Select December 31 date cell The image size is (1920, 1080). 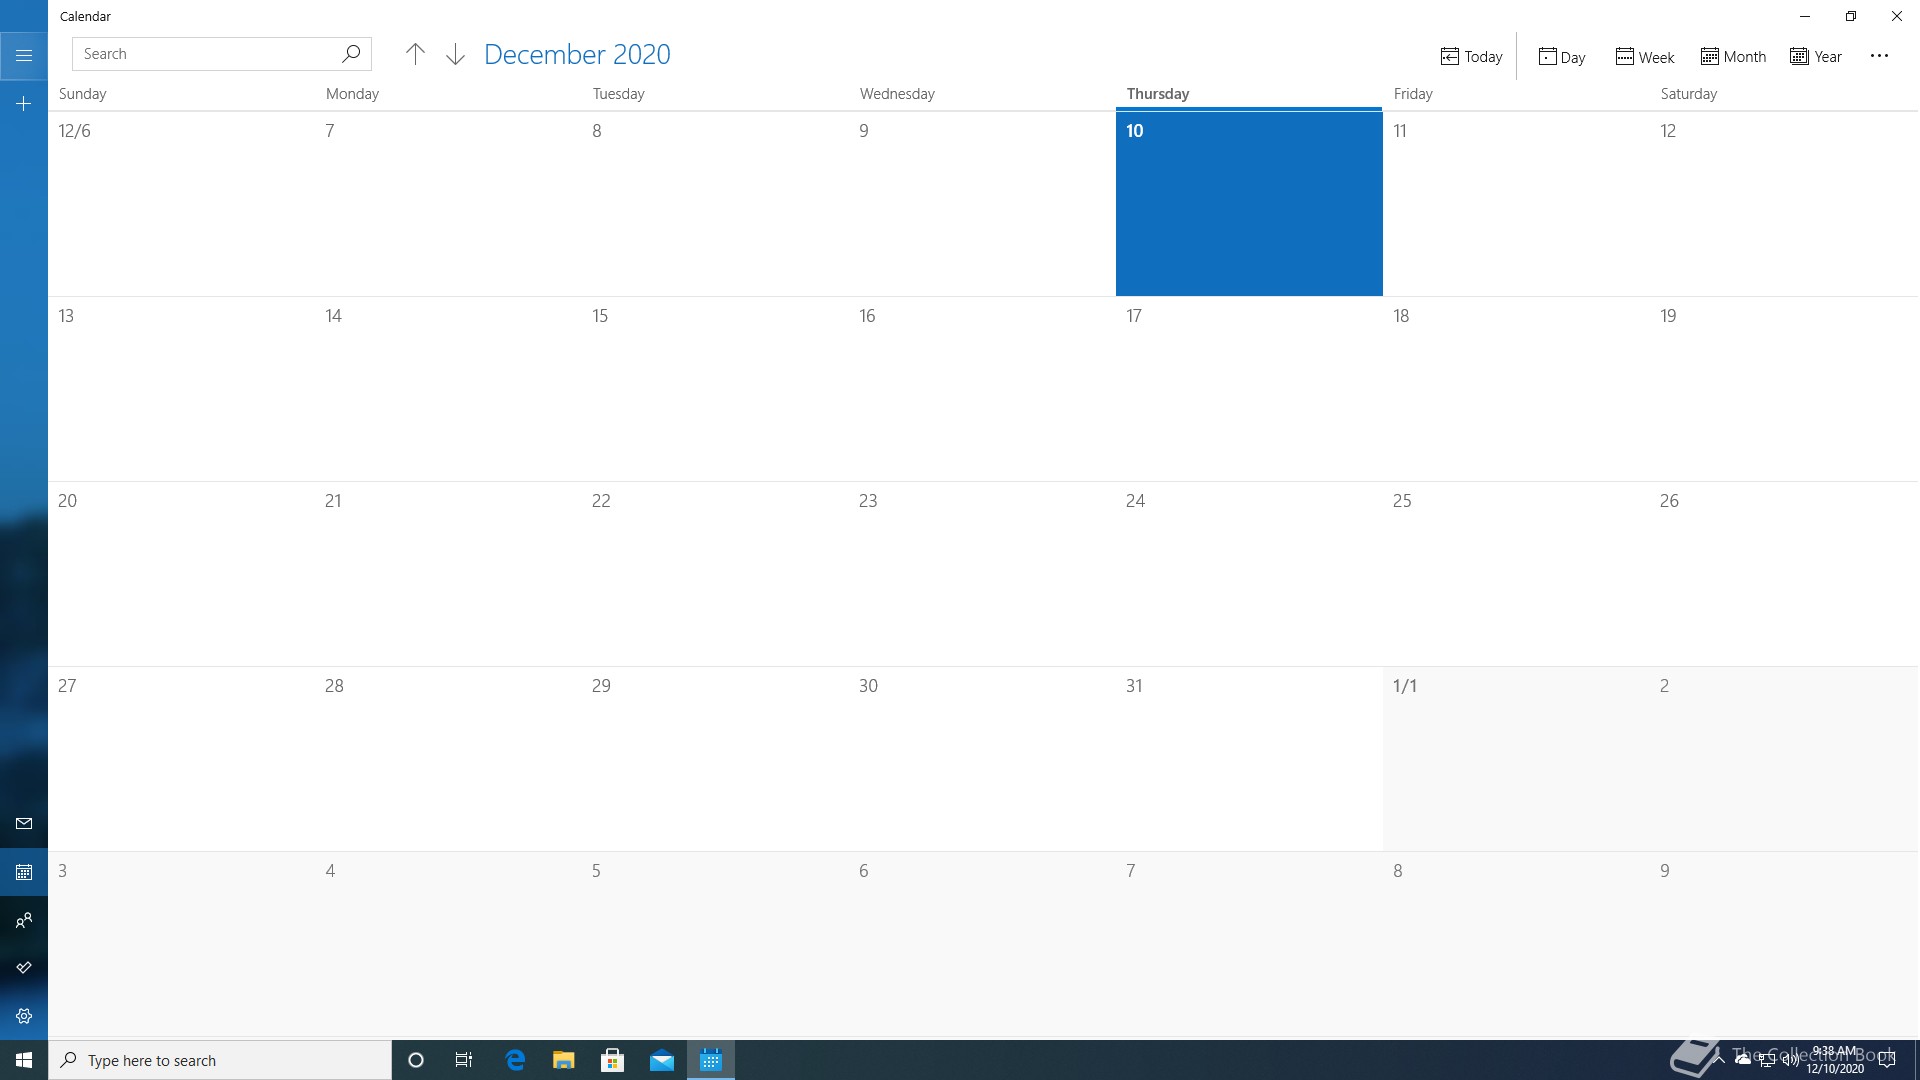click(1249, 759)
